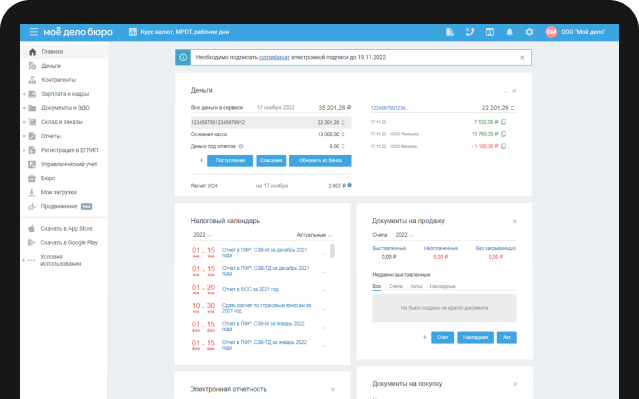Open settings gear in header
The image size is (639, 399).
pyautogui.click(x=529, y=32)
